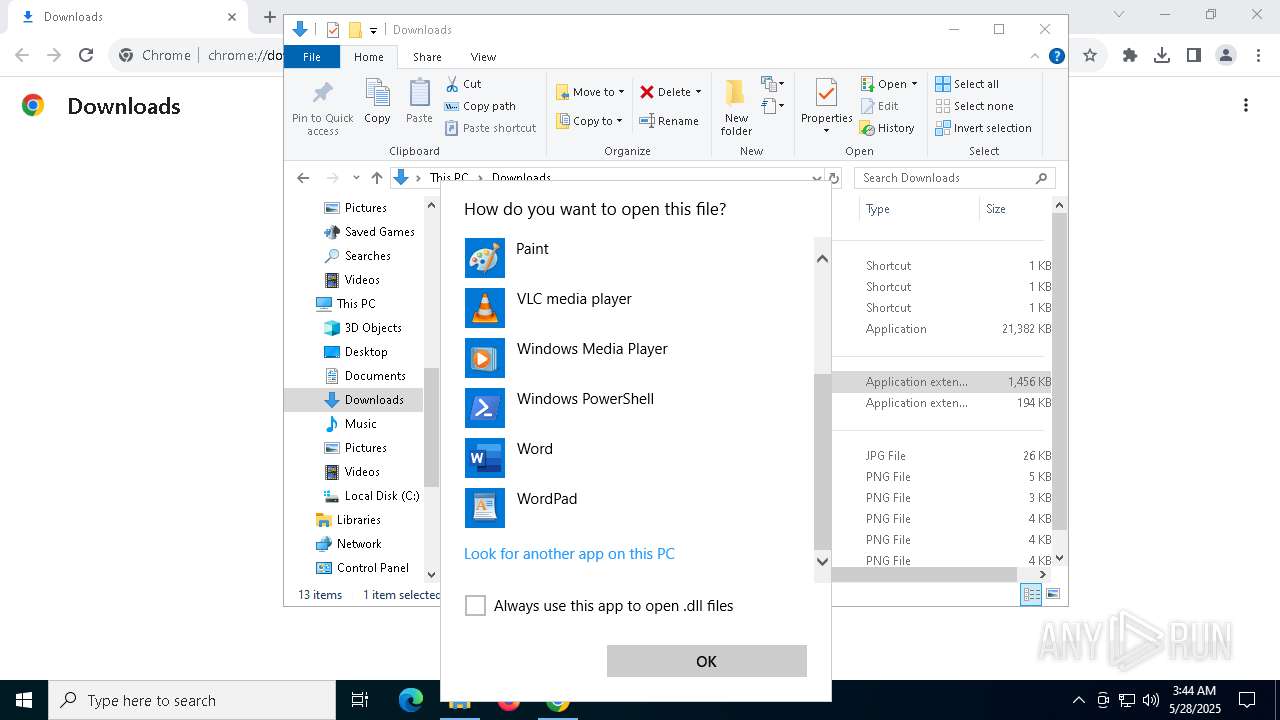Create a New folder
This screenshot has height=720, width=1280.
(x=736, y=107)
